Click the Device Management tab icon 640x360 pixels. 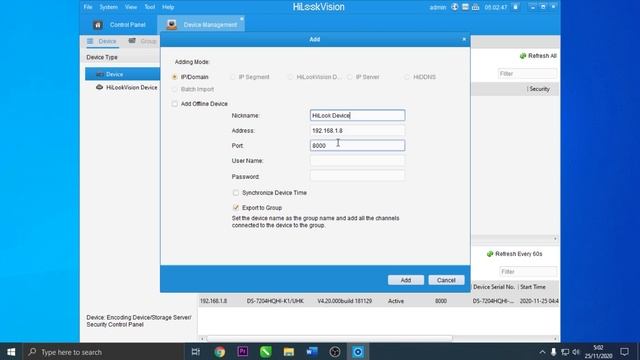[x=171, y=25]
